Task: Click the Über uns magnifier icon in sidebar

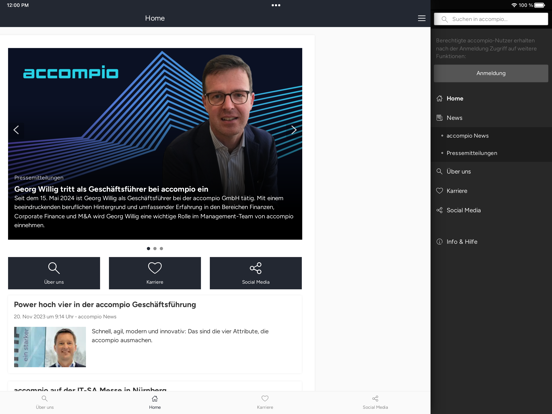Action: [x=439, y=171]
